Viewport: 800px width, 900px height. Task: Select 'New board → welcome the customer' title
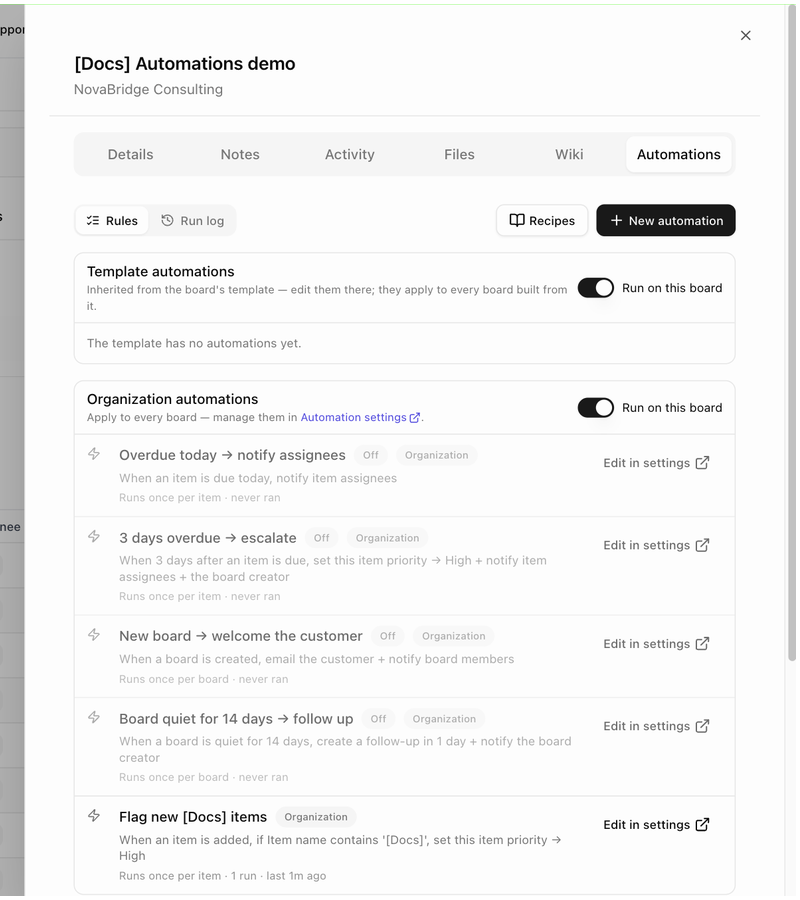click(242, 638)
